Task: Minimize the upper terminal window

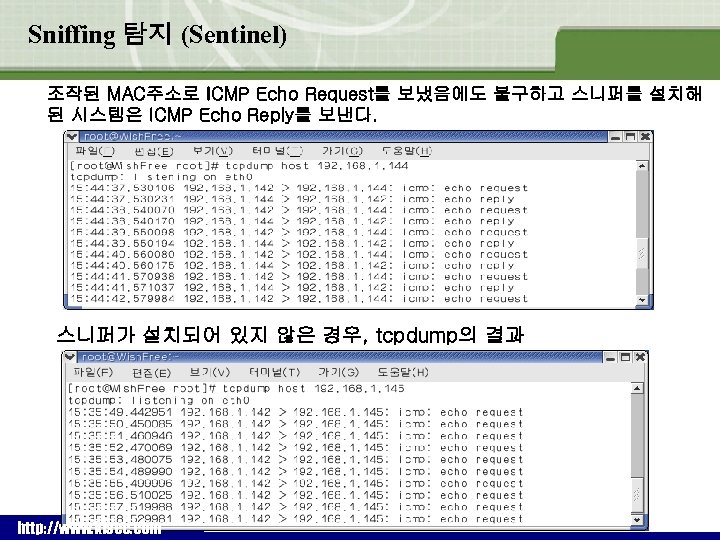Action: pos(616,137)
